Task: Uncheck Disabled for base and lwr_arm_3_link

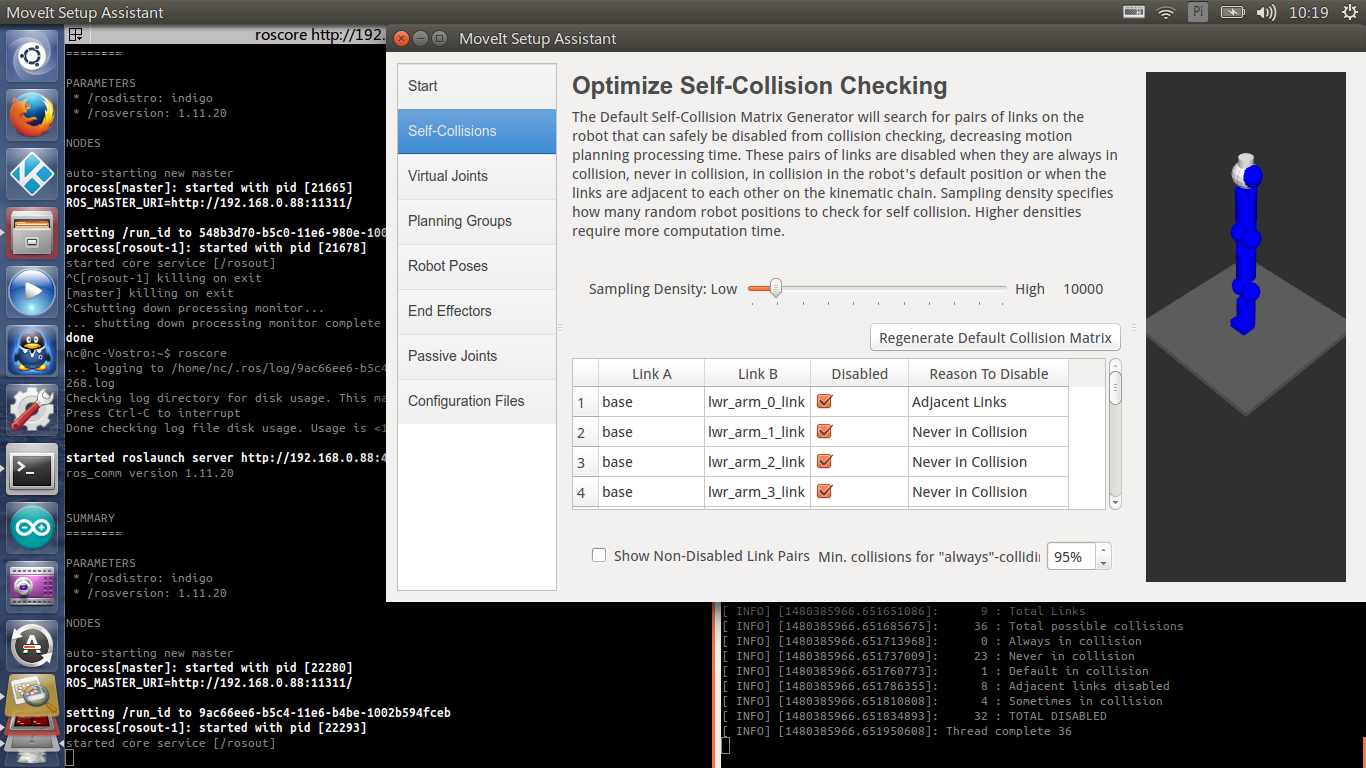Action: click(x=825, y=491)
